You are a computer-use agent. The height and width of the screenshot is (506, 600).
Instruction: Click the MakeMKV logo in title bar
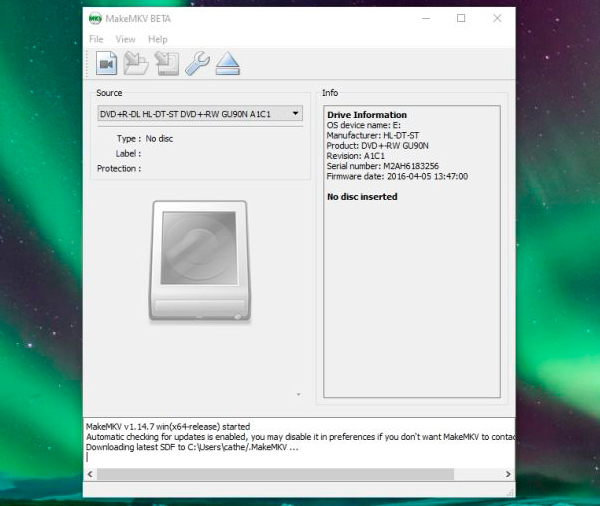tap(95, 18)
